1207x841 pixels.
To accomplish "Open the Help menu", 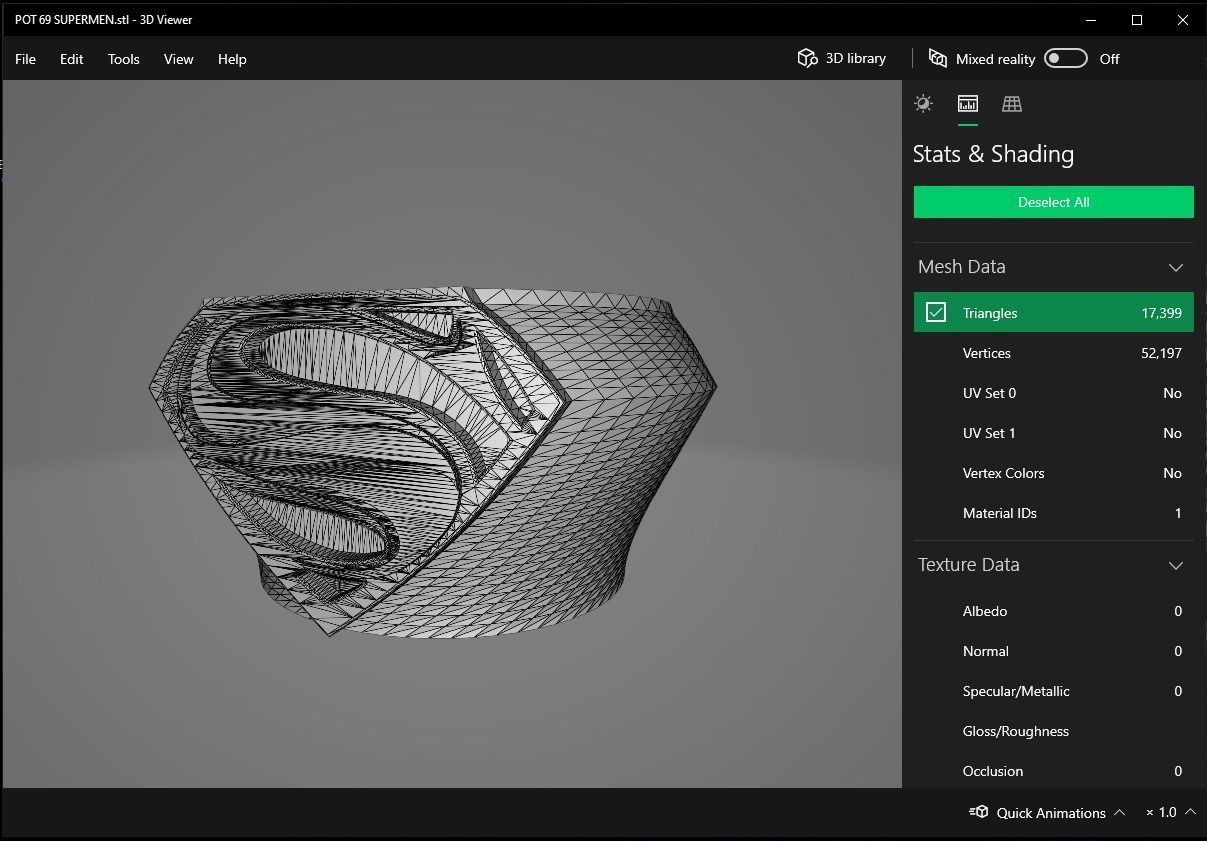I will click(232, 59).
